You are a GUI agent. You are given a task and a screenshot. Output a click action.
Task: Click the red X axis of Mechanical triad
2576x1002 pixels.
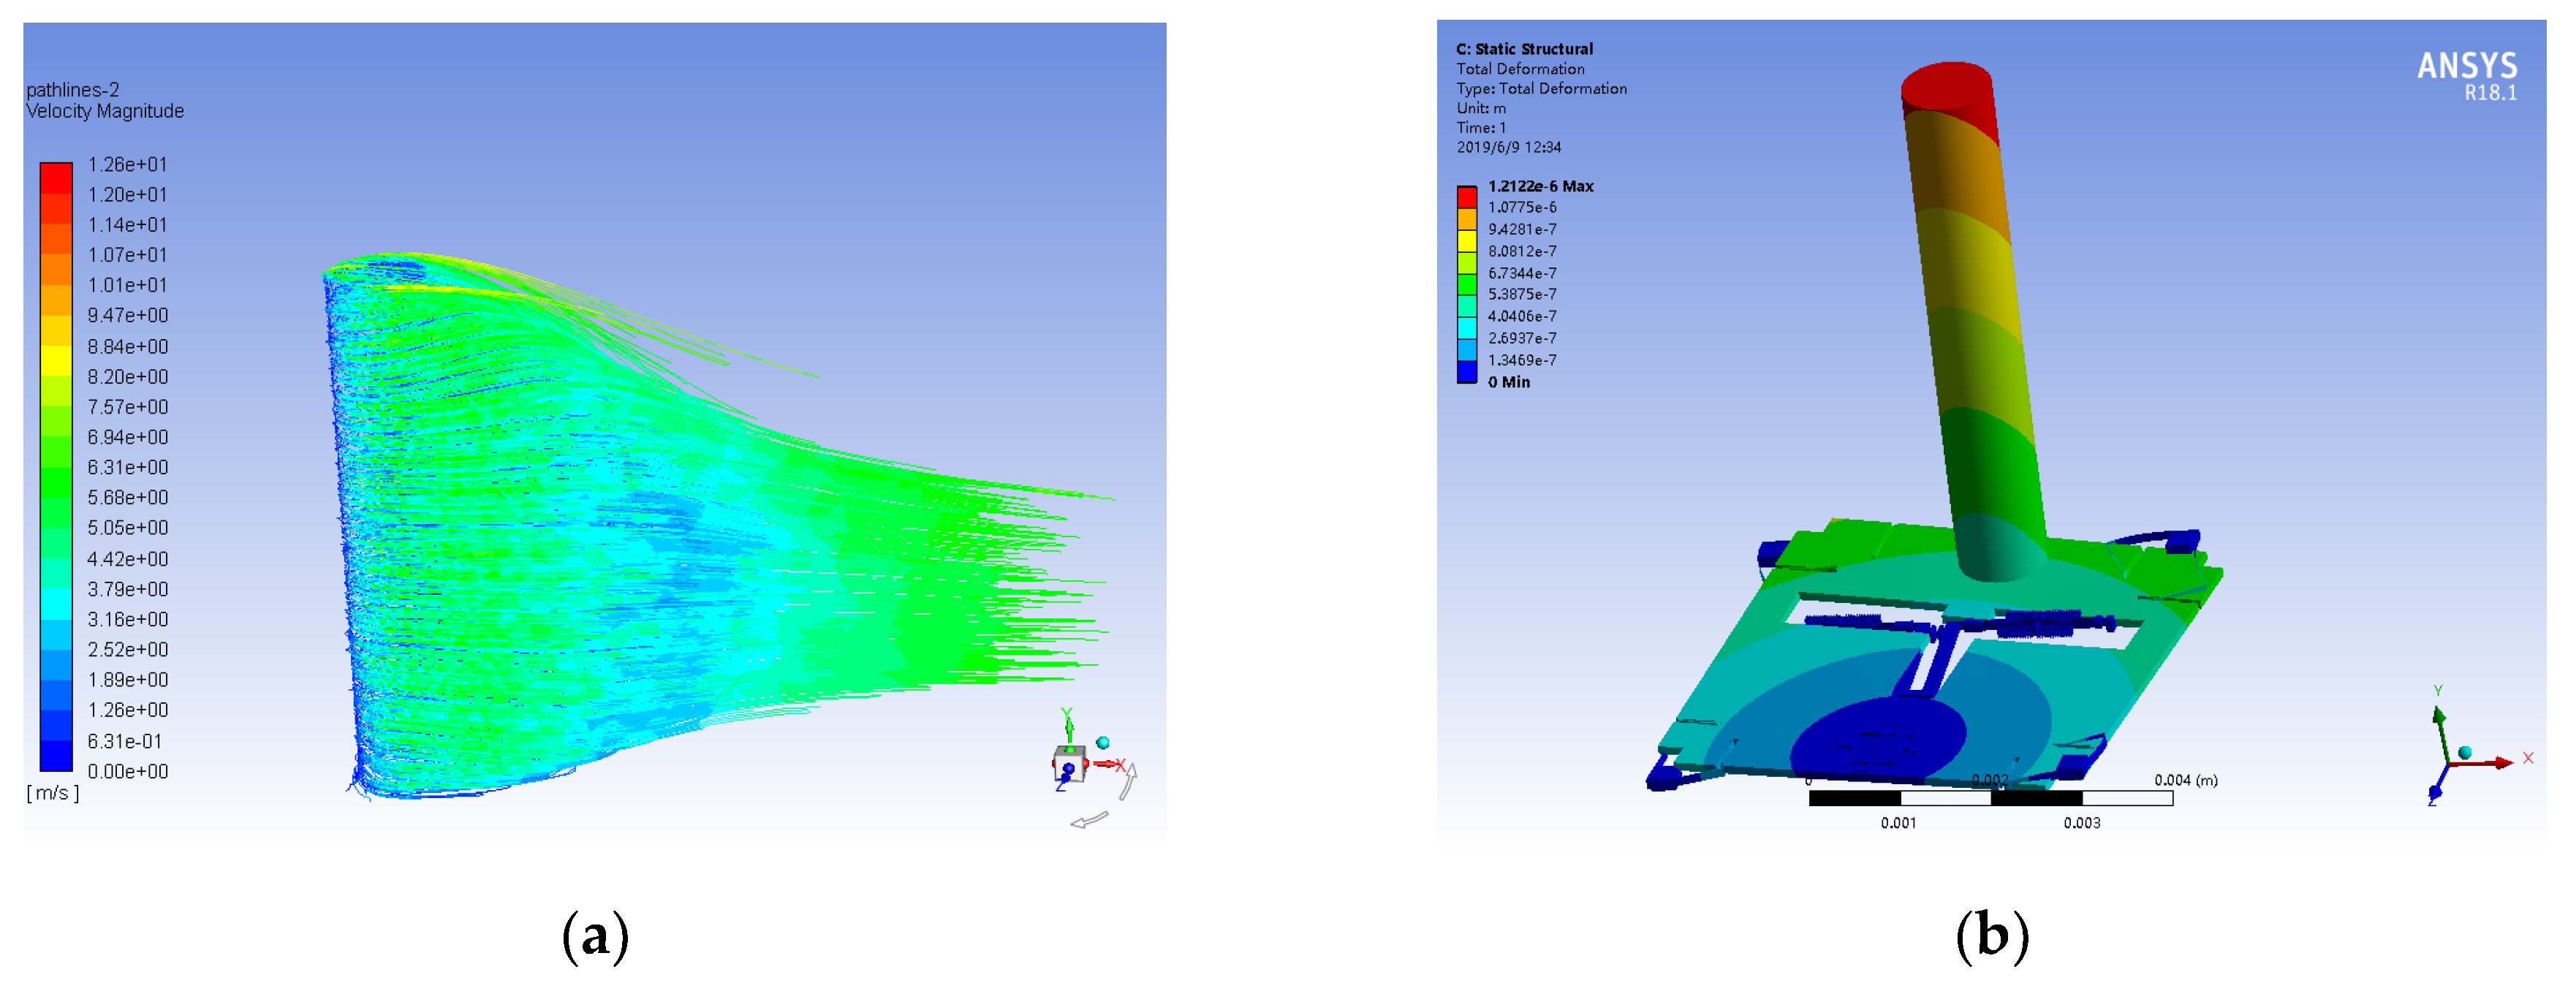[x=2489, y=763]
